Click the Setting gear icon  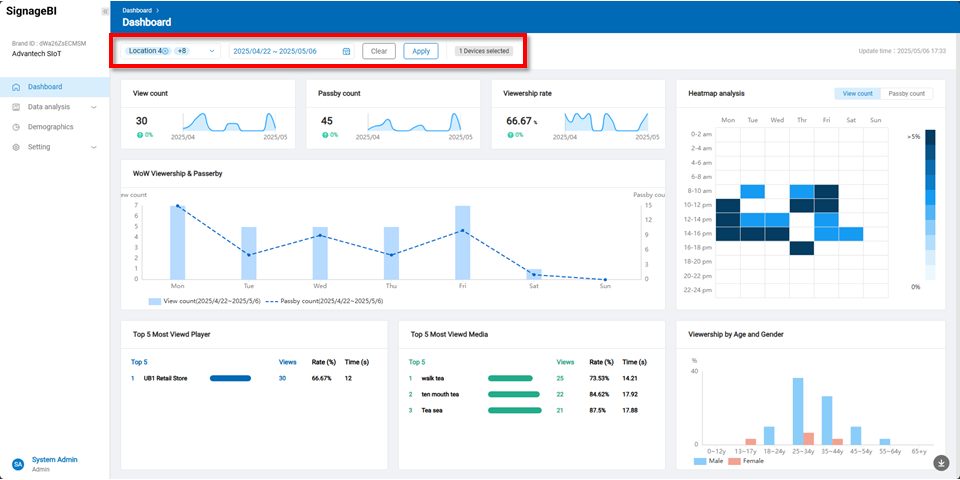[x=16, y=147]
